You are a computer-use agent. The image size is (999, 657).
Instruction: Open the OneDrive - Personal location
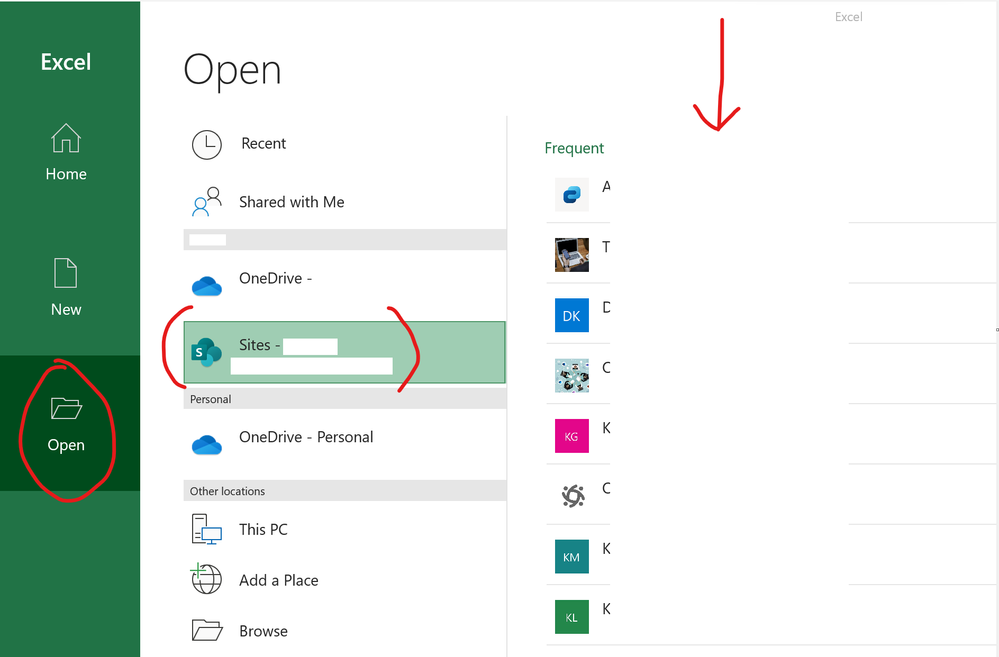345,442
